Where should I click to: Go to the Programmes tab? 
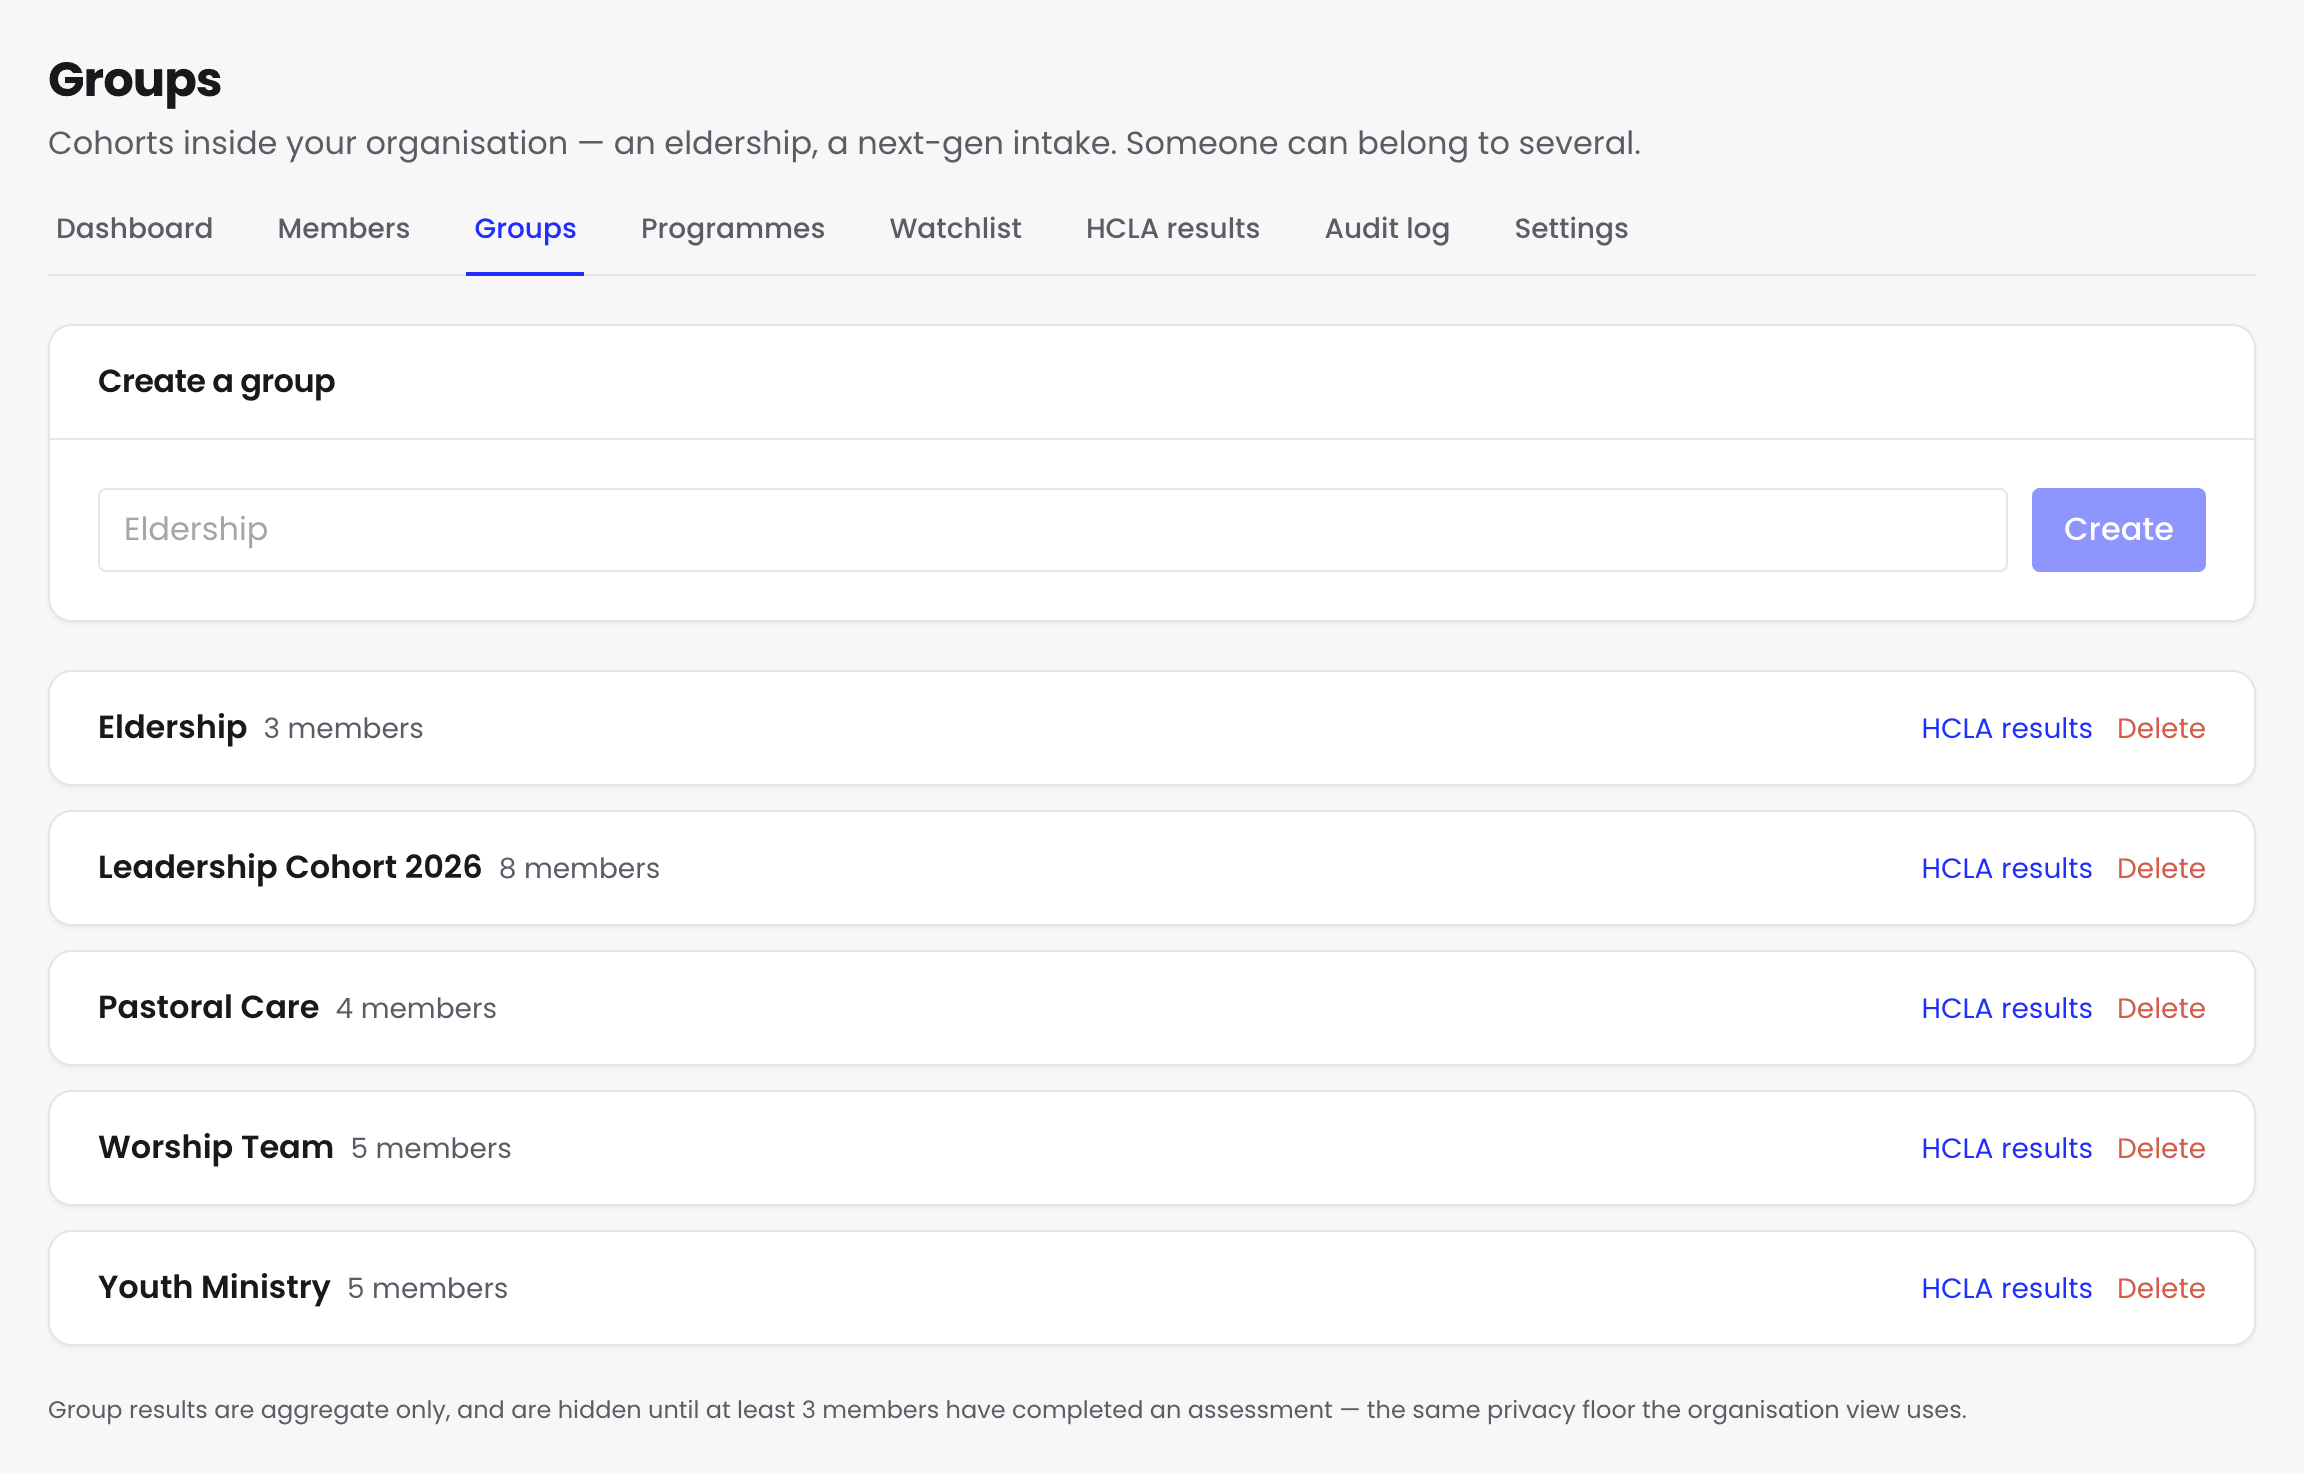tap(732, 228)
